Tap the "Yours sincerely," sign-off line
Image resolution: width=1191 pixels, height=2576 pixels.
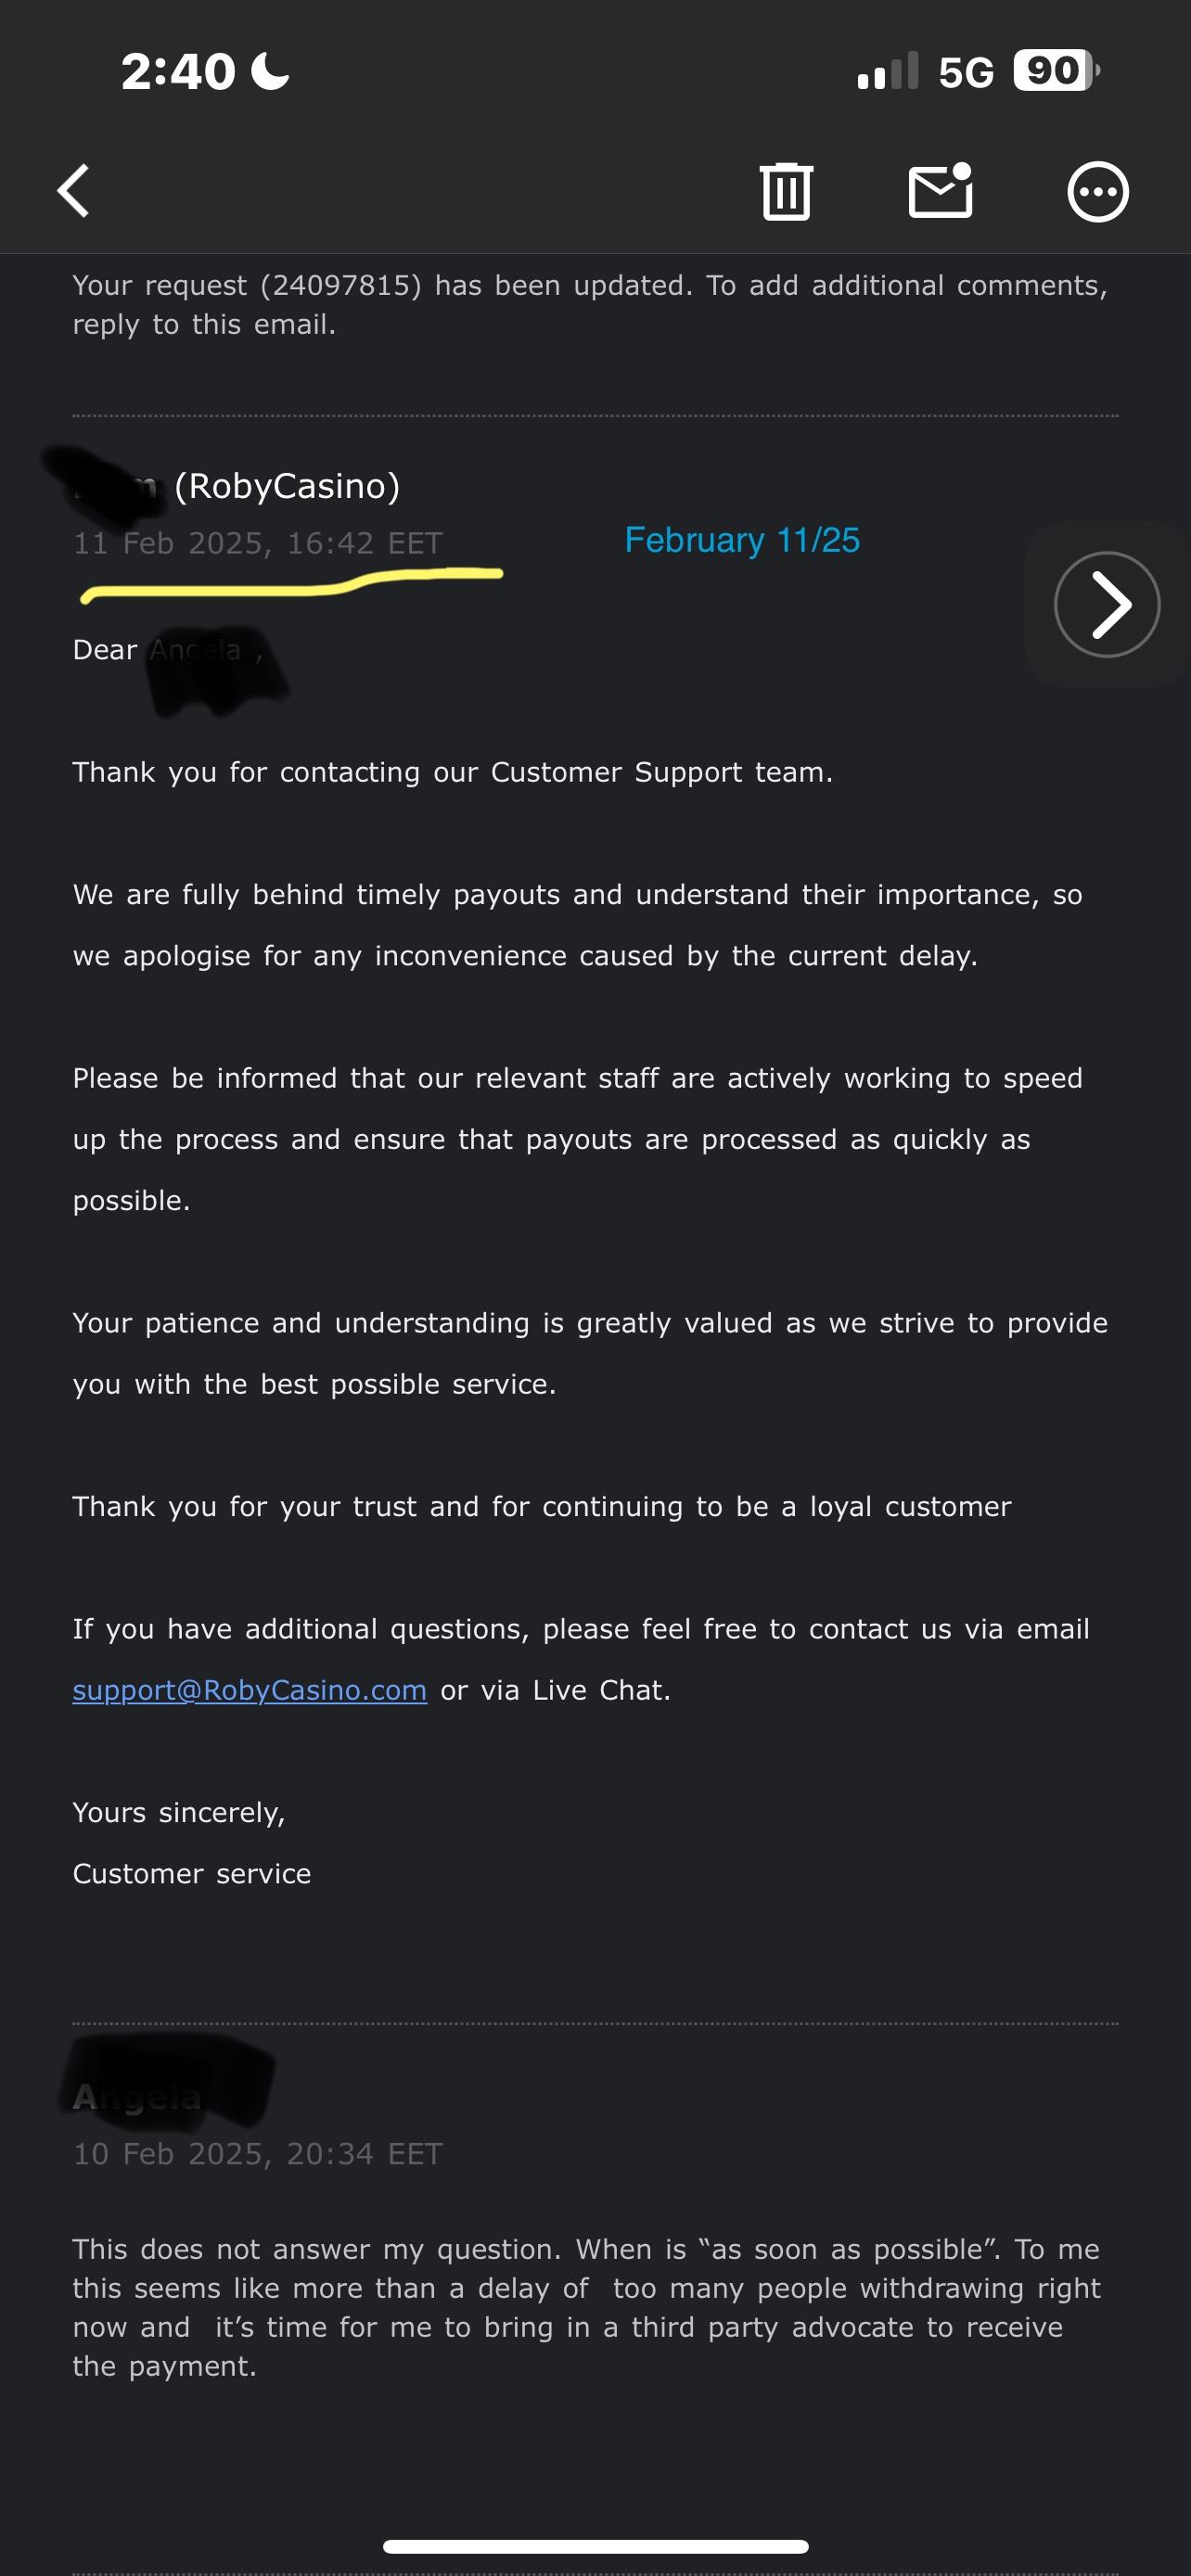pos(179,1812)
